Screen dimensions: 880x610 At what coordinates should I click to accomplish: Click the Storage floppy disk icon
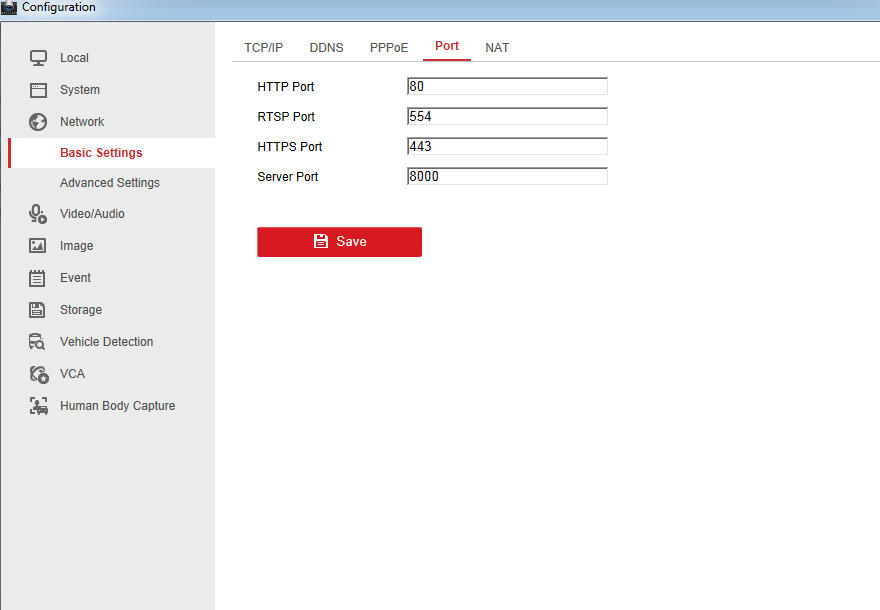(x=38, y=310)
